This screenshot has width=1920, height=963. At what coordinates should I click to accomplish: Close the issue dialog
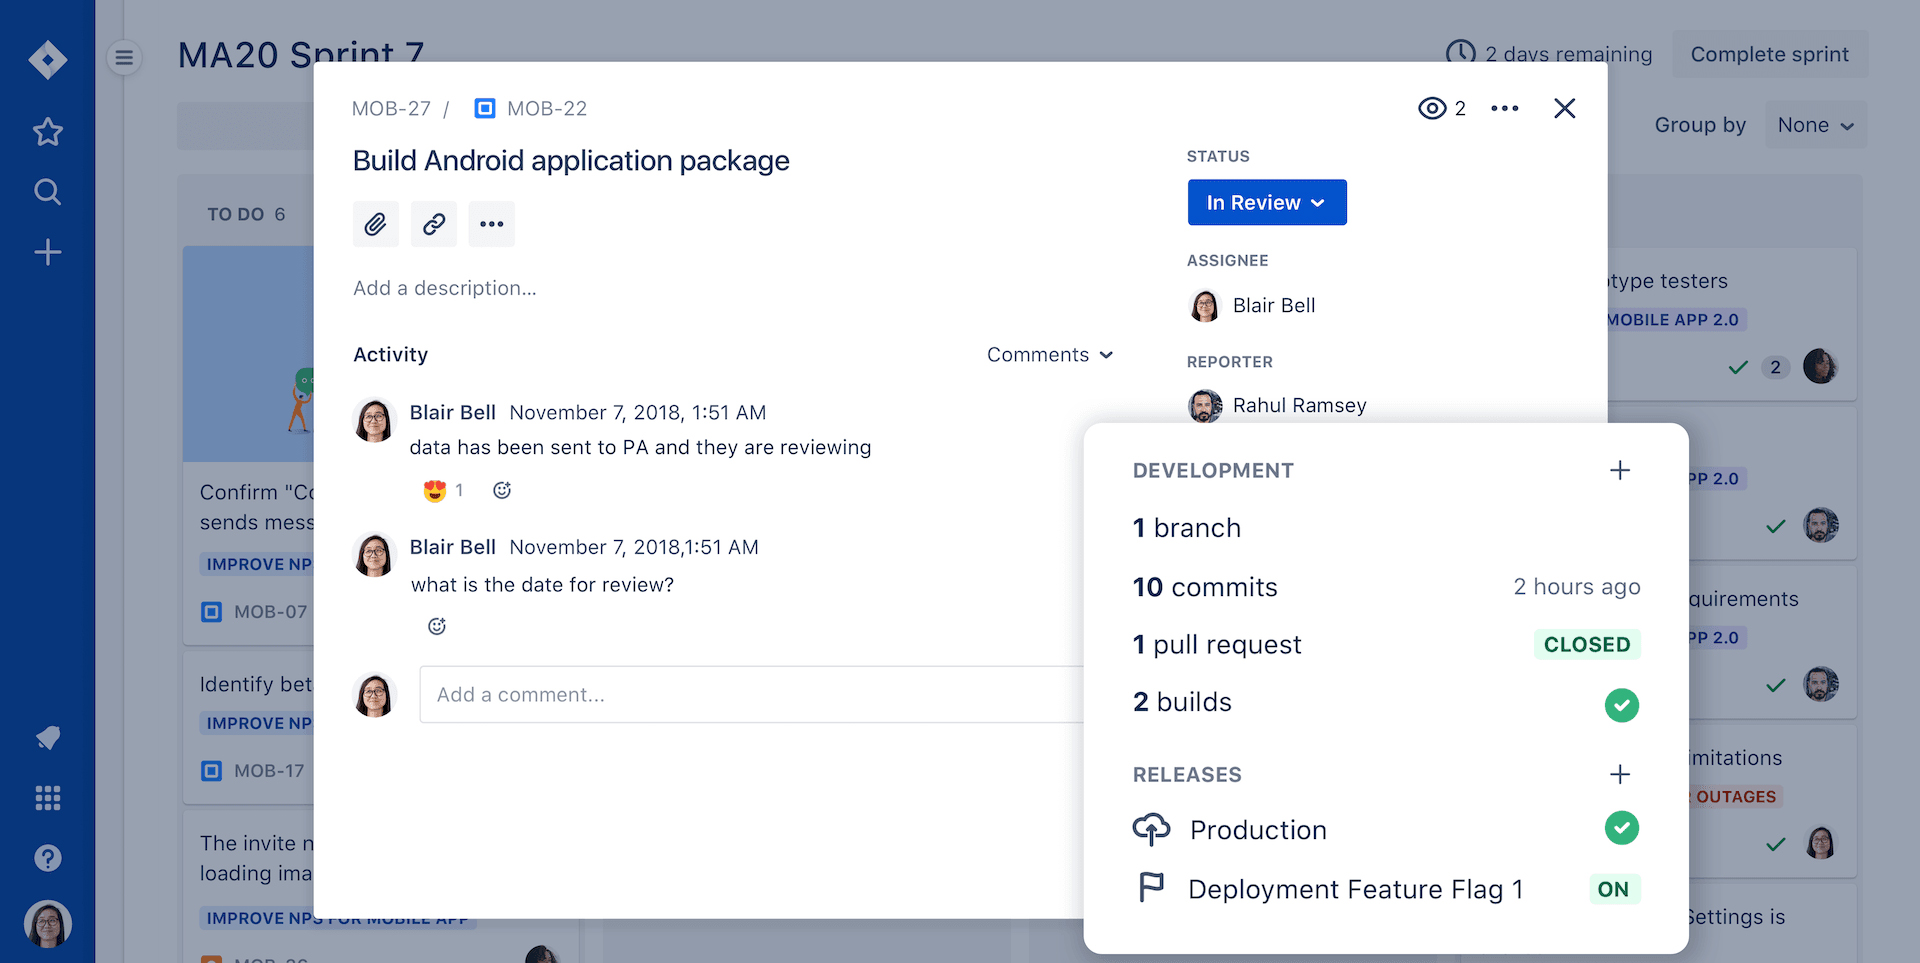click(x=1565, y=108)
